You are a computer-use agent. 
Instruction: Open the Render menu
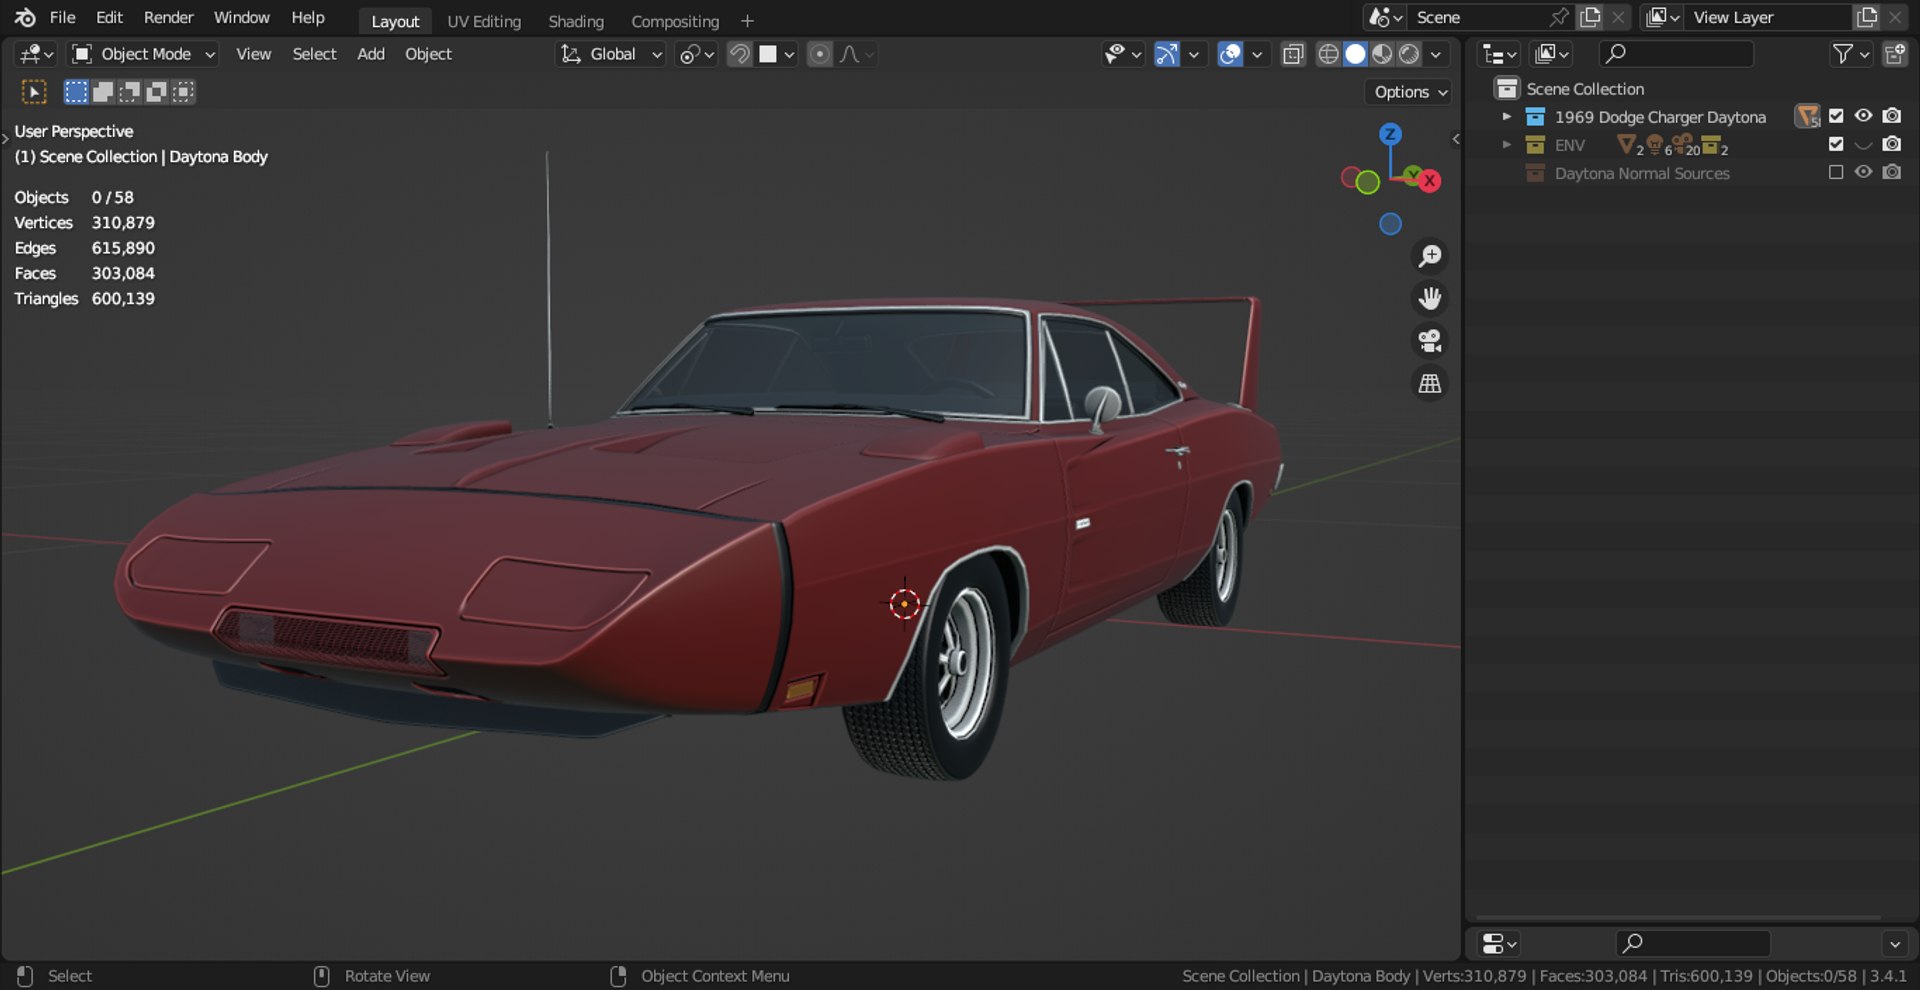coord(168,17)
